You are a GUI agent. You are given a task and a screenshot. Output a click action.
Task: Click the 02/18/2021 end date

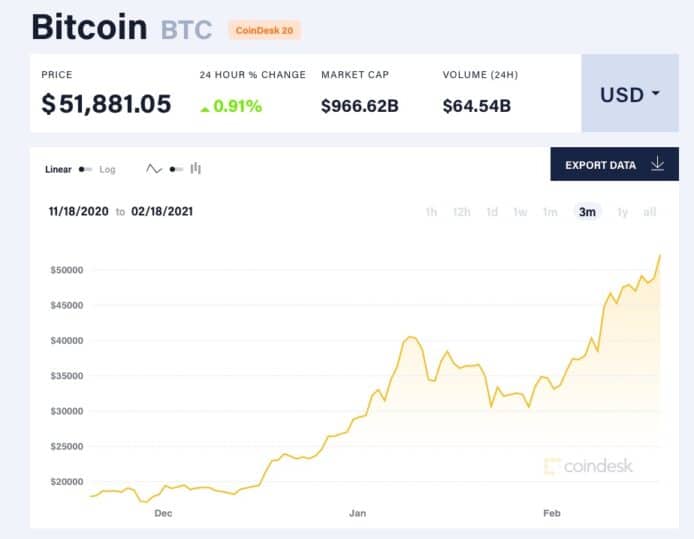click(162, 212)
